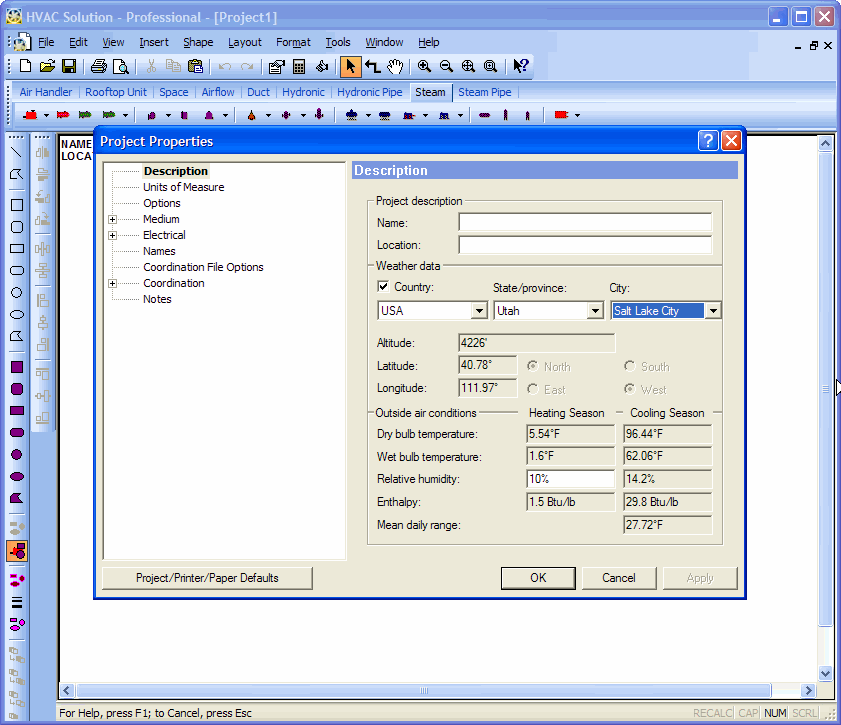Open Project Properties toolbar icon
841x725 pixels.
(277, 66)
